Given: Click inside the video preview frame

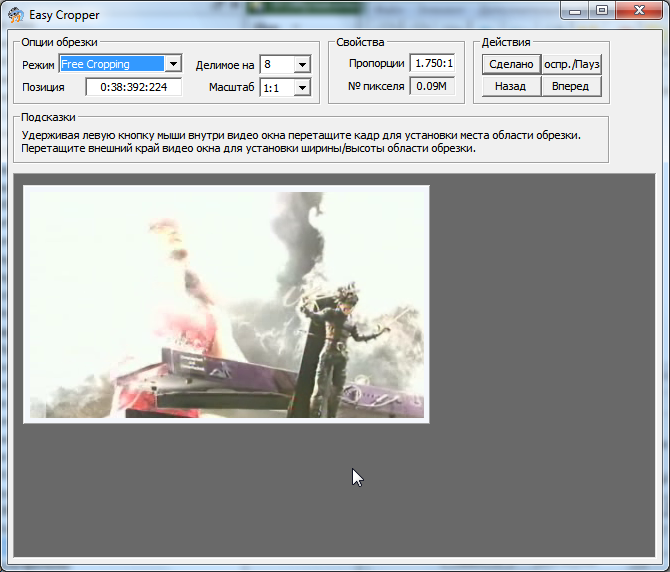Looking at the screenshot, I should tap(226, 305).
